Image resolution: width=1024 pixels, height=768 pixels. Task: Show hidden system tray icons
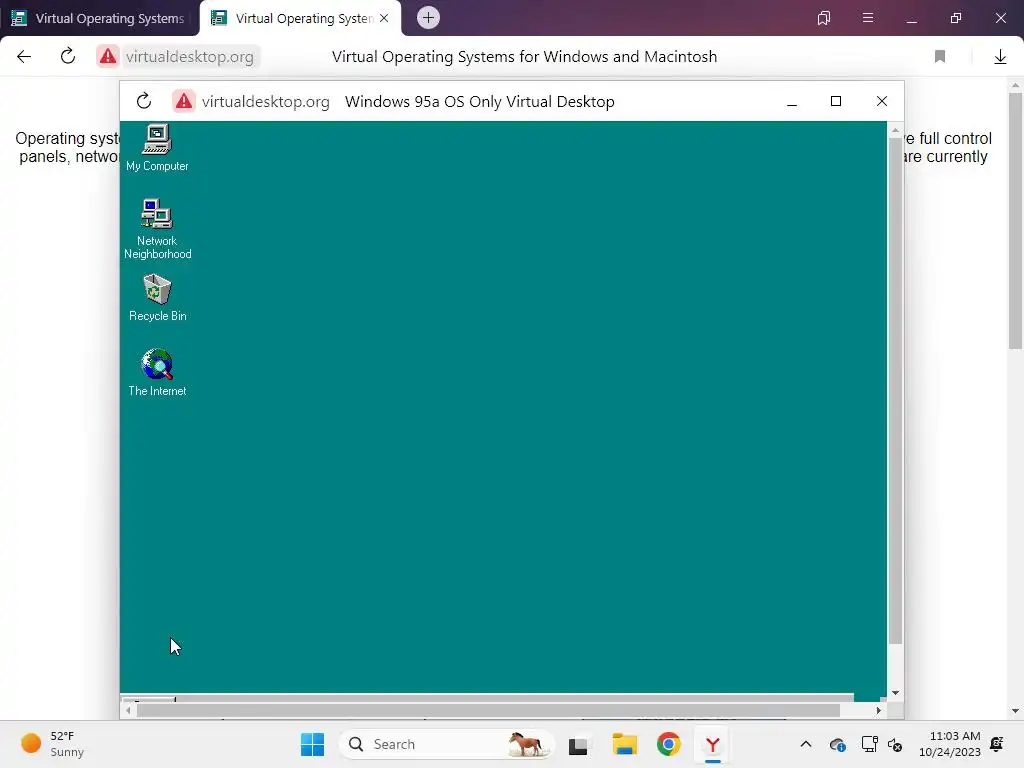(806, 744)
